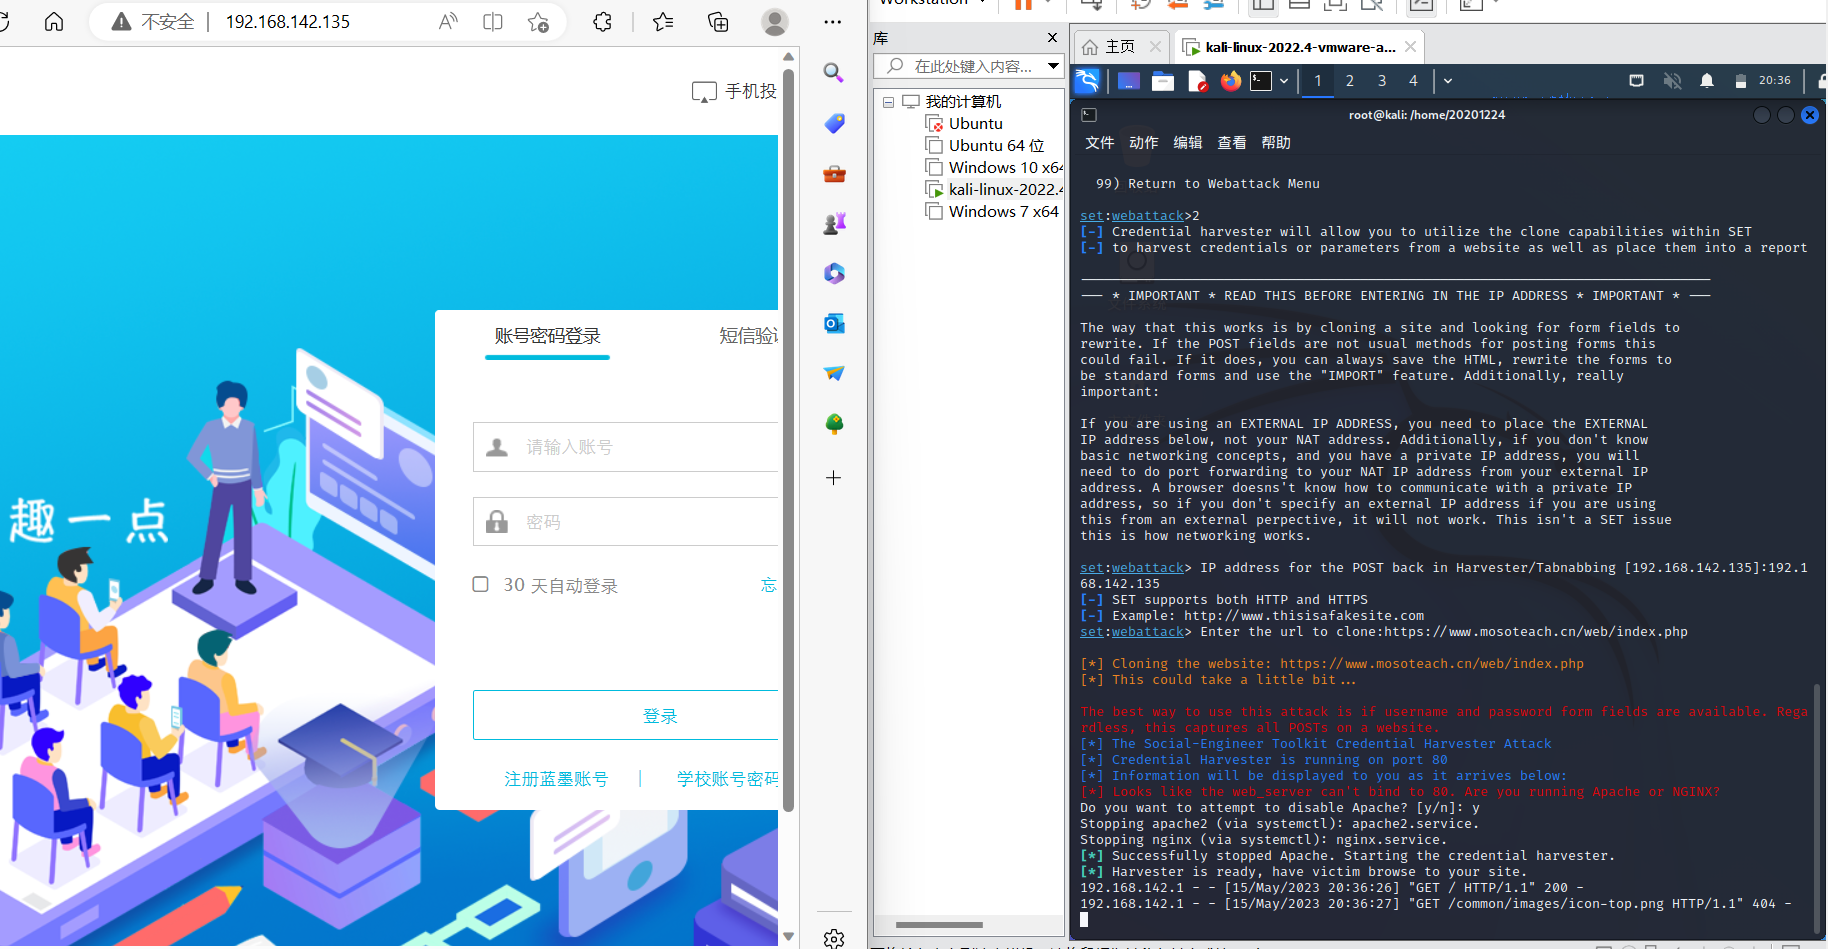Open Outlook in Edge sidebar

pyautogui.click(x=834, y=323)
